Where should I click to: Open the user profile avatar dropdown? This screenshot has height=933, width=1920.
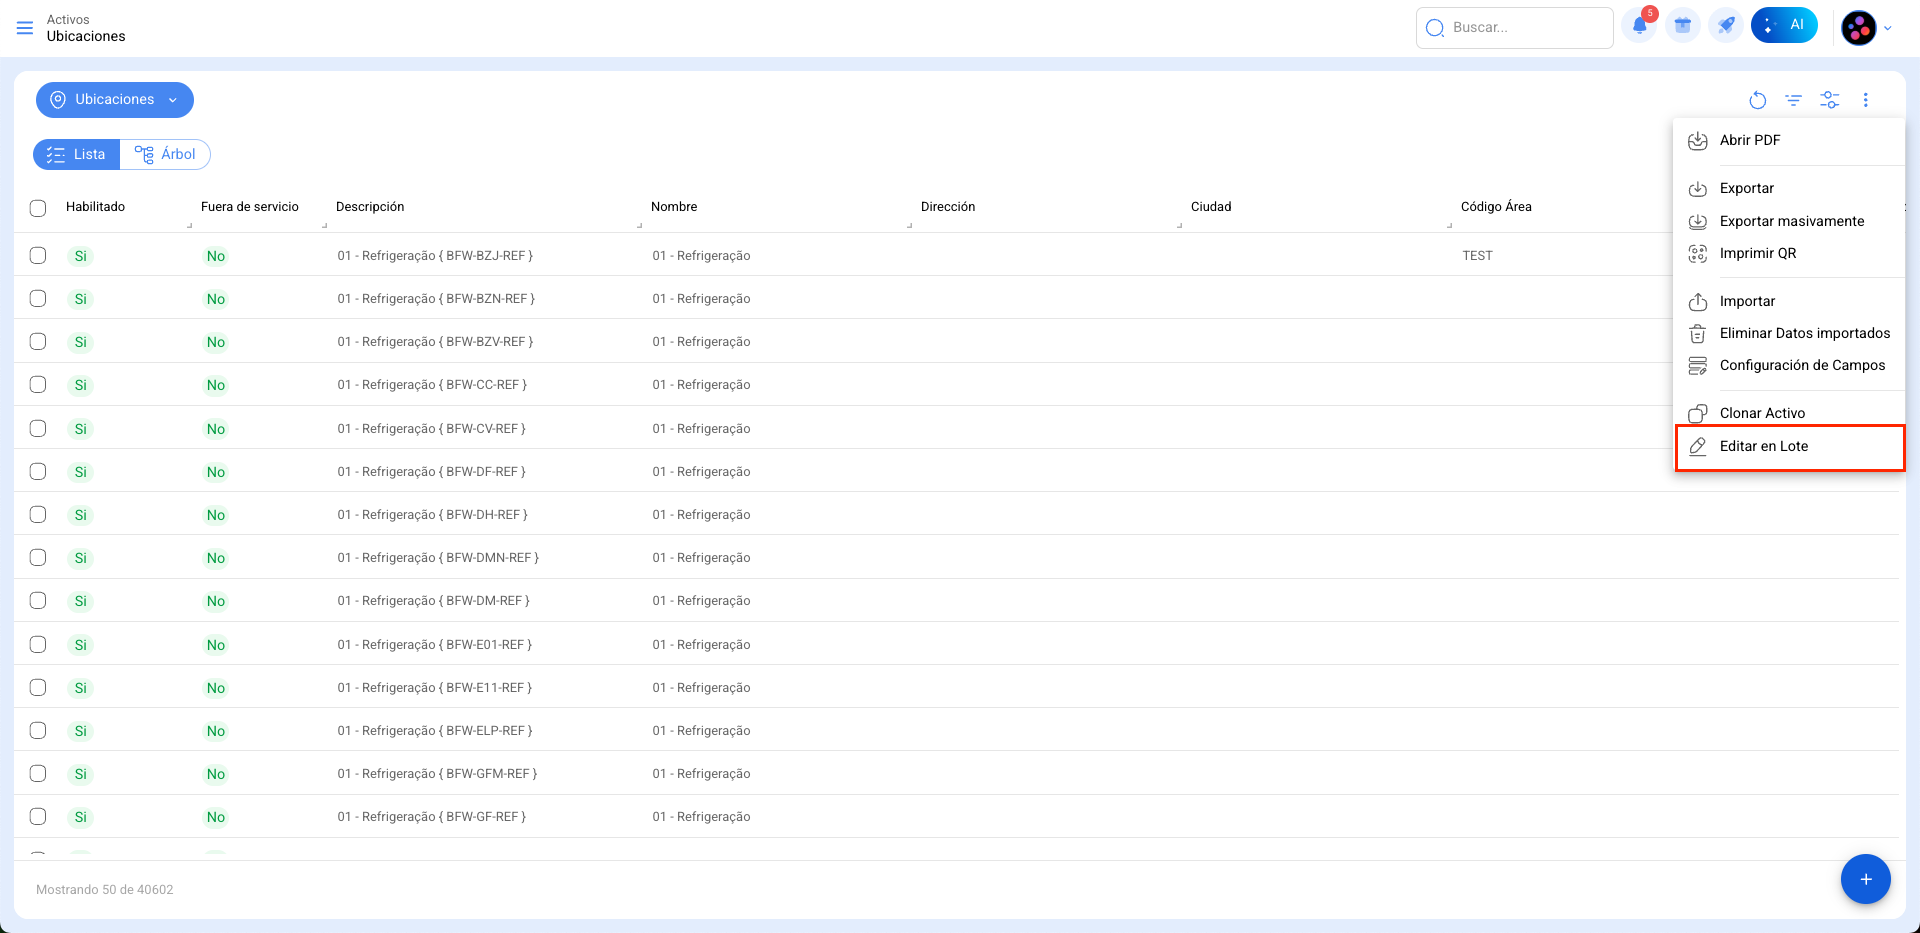1866,28
